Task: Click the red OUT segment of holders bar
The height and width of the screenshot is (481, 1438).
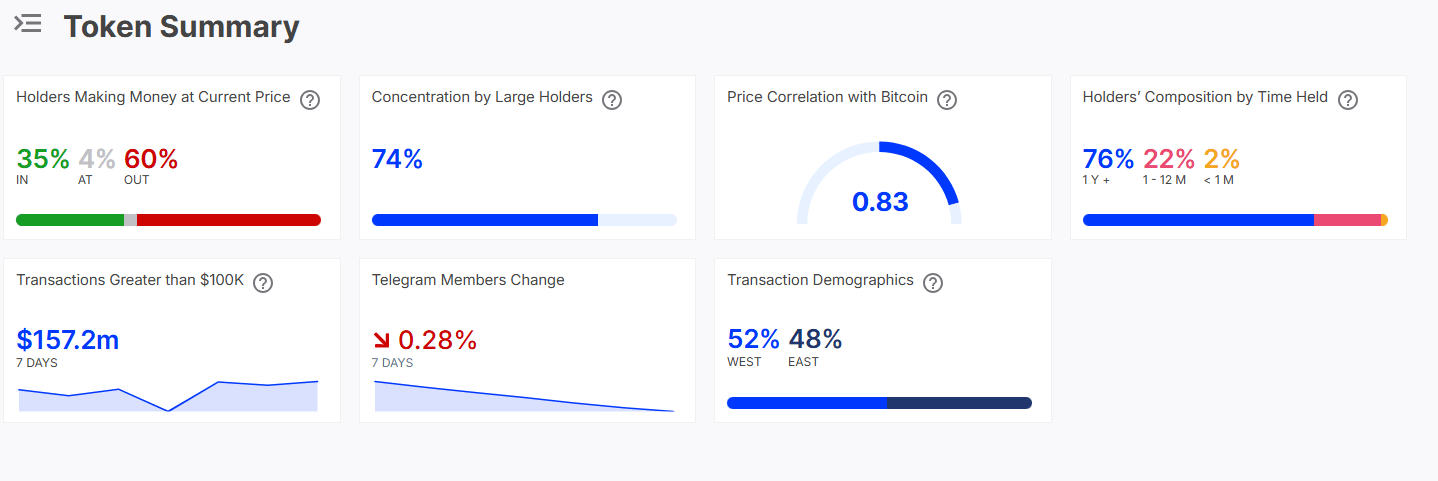Action: (x=229, y=220)
